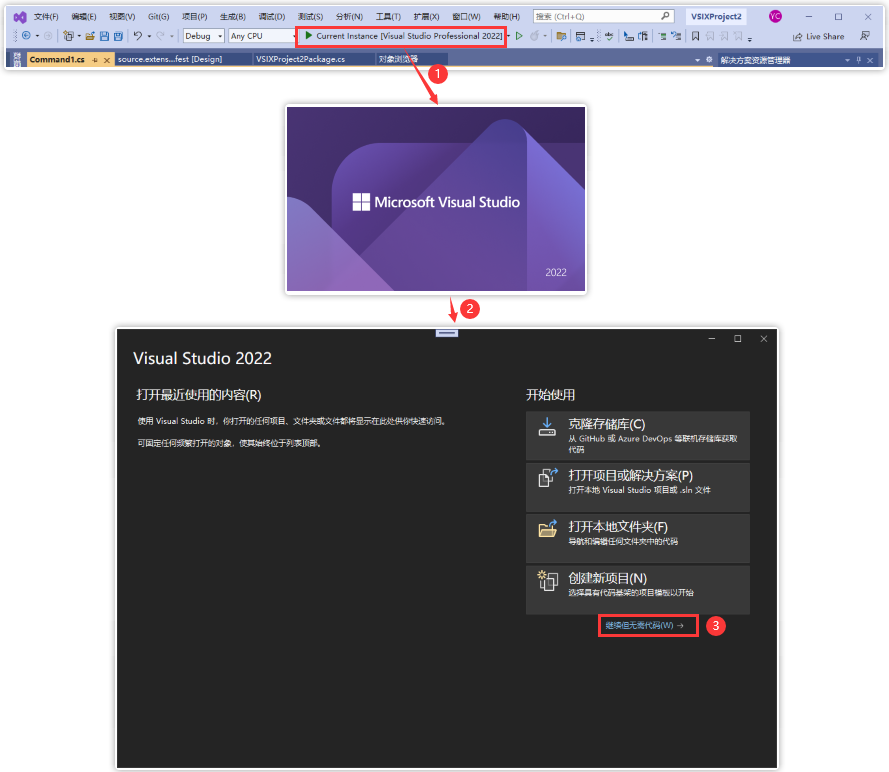889x772 pixels.
Task: Click the next bookmark icon
Action: point(724,36)
